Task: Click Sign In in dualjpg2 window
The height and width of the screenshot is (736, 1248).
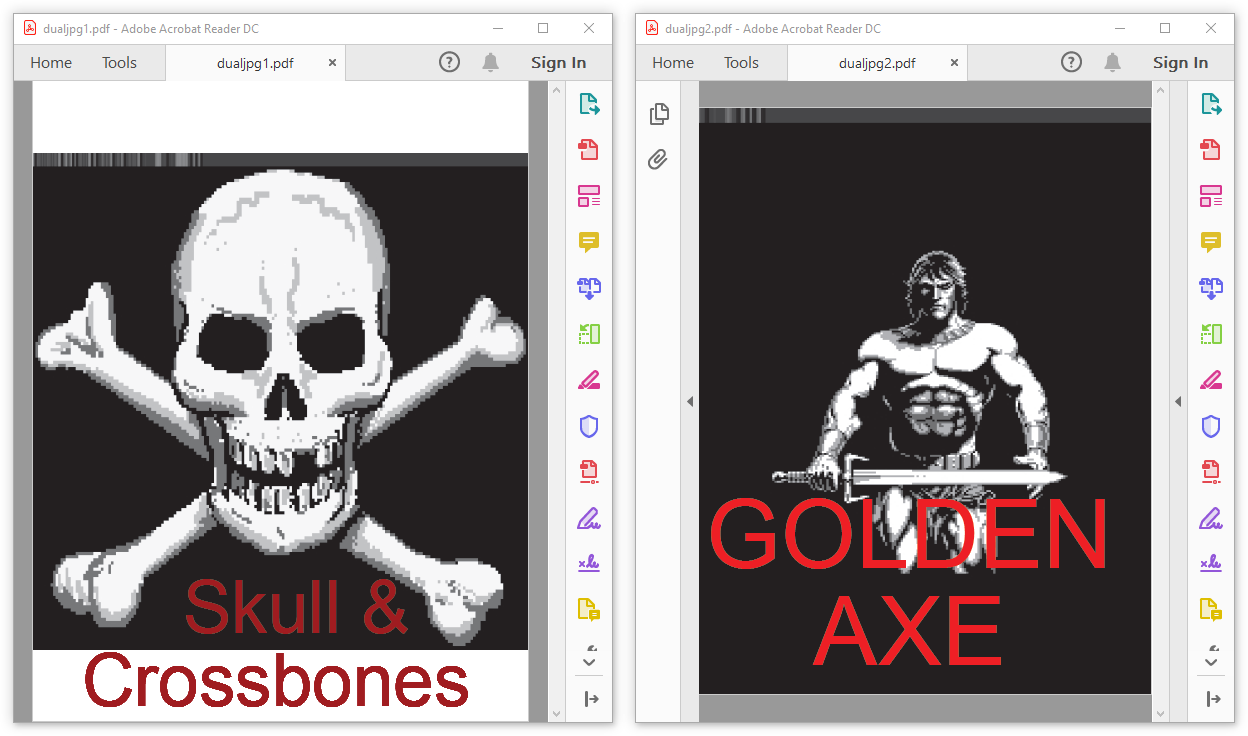Action: (1180, 61)
